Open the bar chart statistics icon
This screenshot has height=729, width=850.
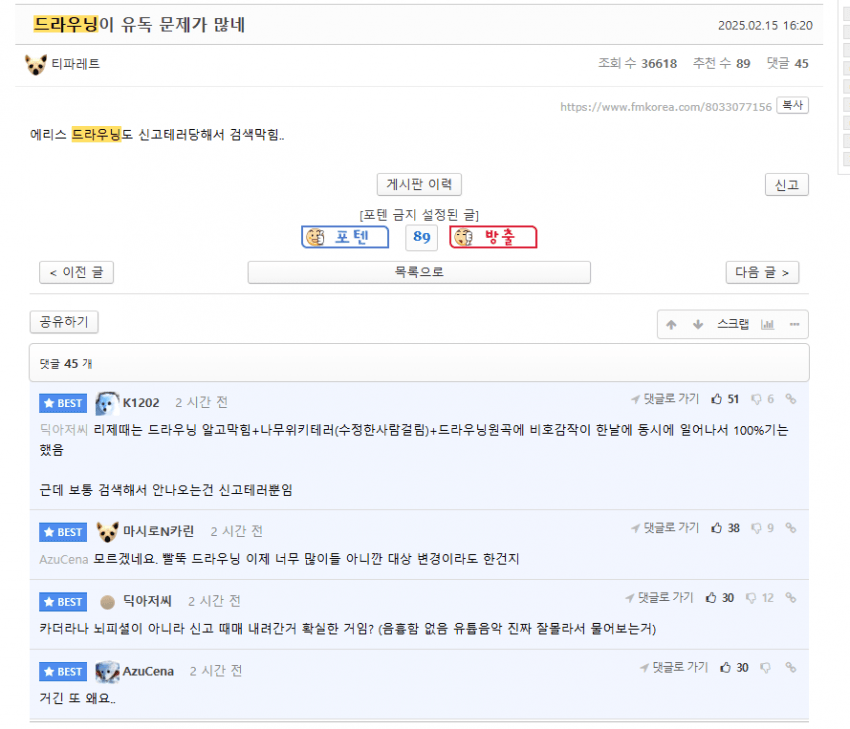pyautogui.click(x=767, y=325)
